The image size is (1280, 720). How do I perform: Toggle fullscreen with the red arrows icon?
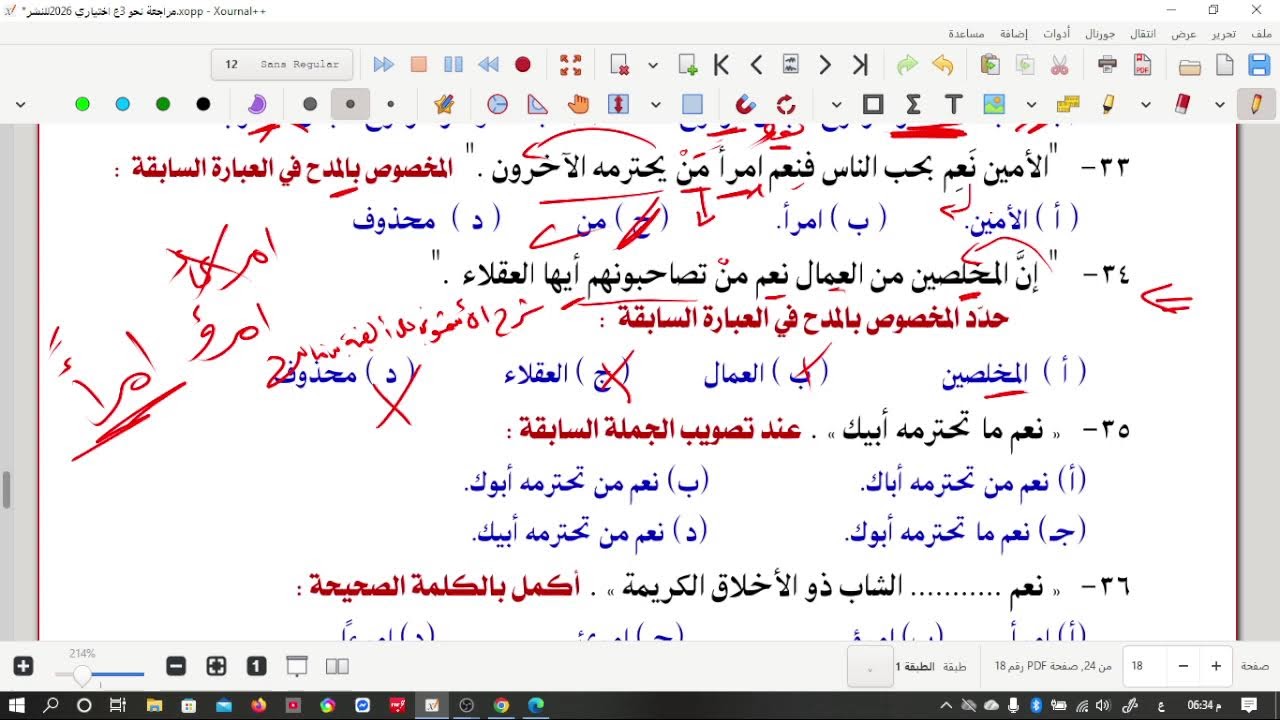click(x=571, y=66)
